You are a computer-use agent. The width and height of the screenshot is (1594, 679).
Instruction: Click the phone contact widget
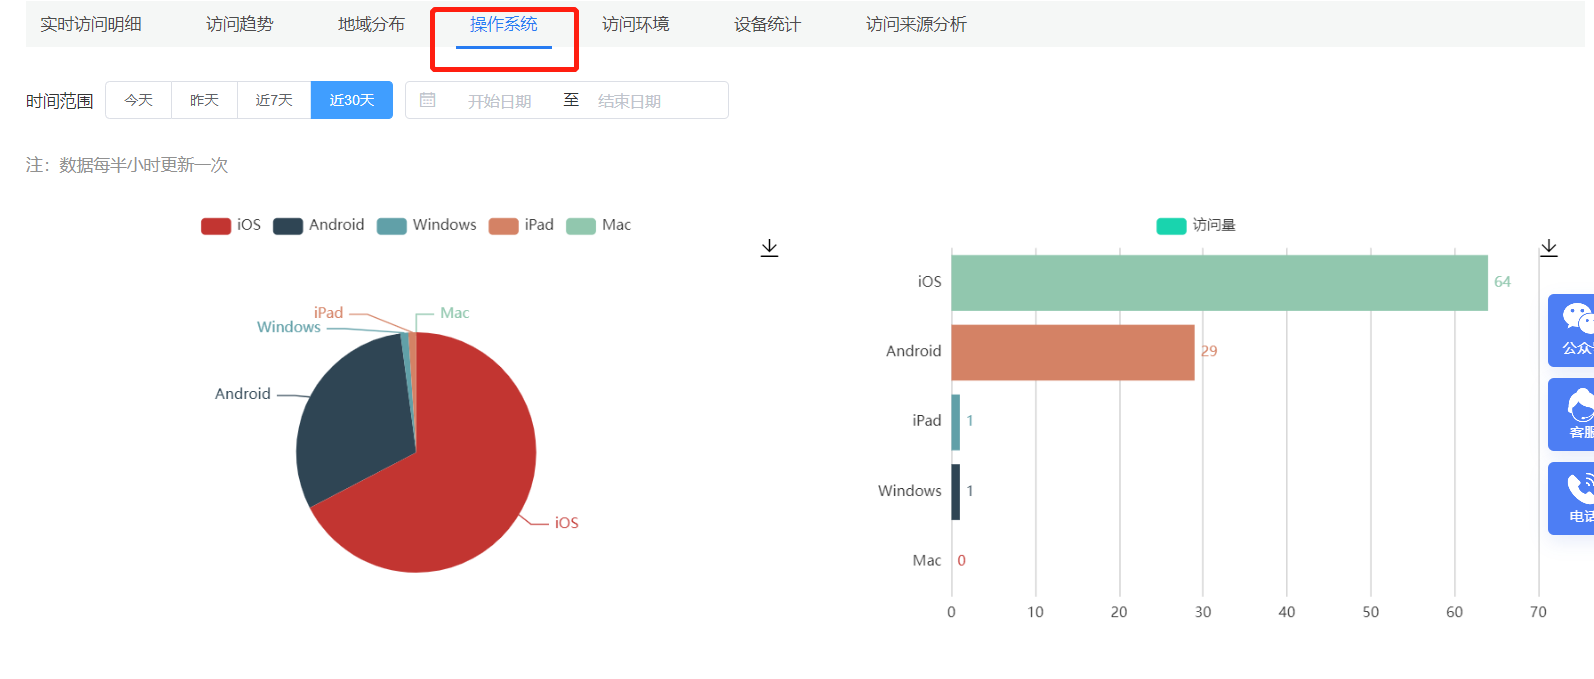point(1573,498)
